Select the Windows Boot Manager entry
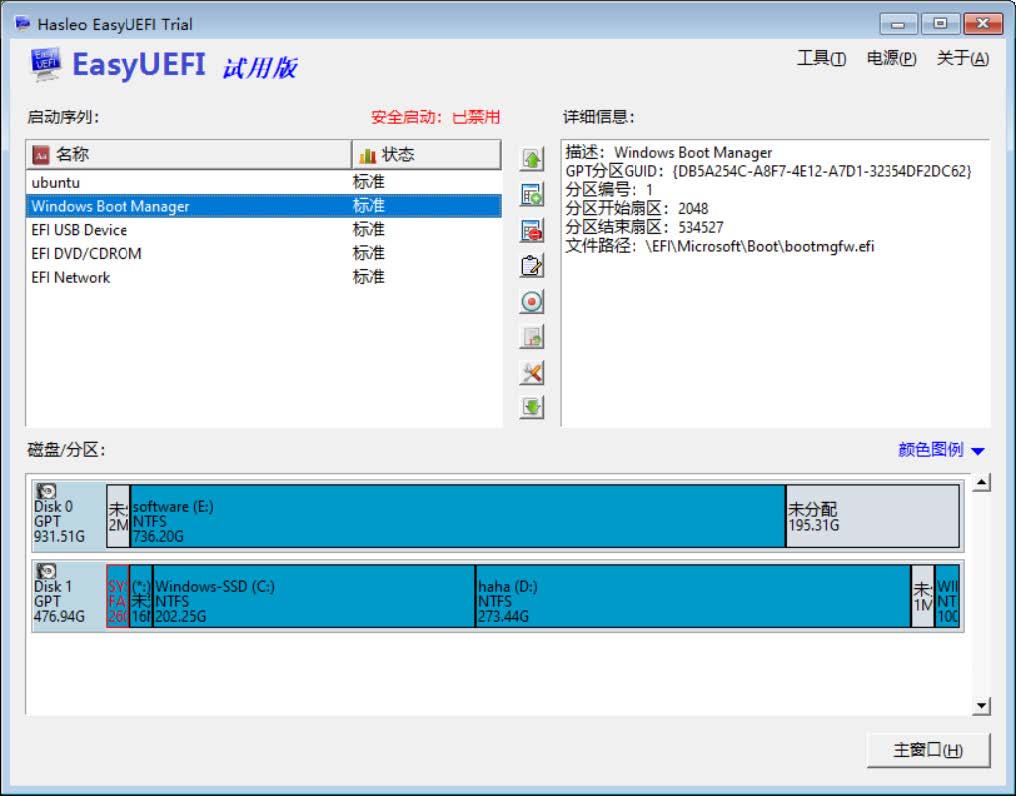The height and width of the screenshot is (796, 1016). pos(264,206)
